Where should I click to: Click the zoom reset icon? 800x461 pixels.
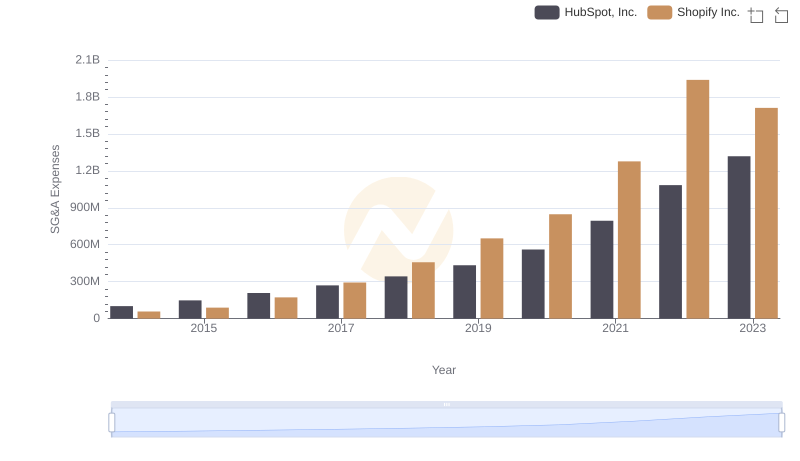[x=781, y=15]
